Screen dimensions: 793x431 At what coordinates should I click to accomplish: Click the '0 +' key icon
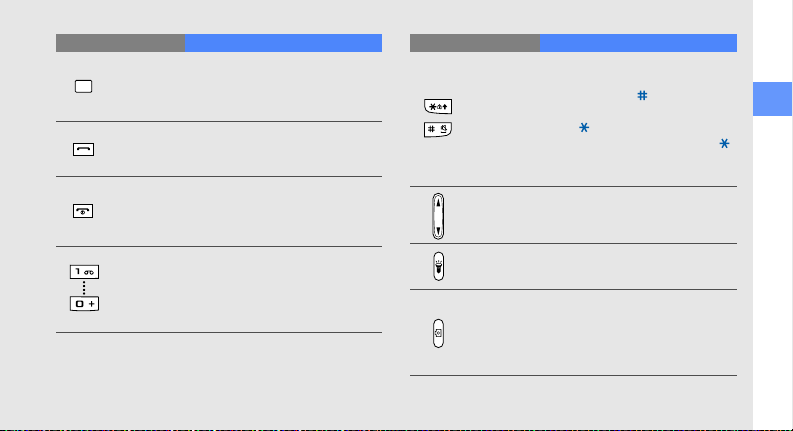point(84,304)
